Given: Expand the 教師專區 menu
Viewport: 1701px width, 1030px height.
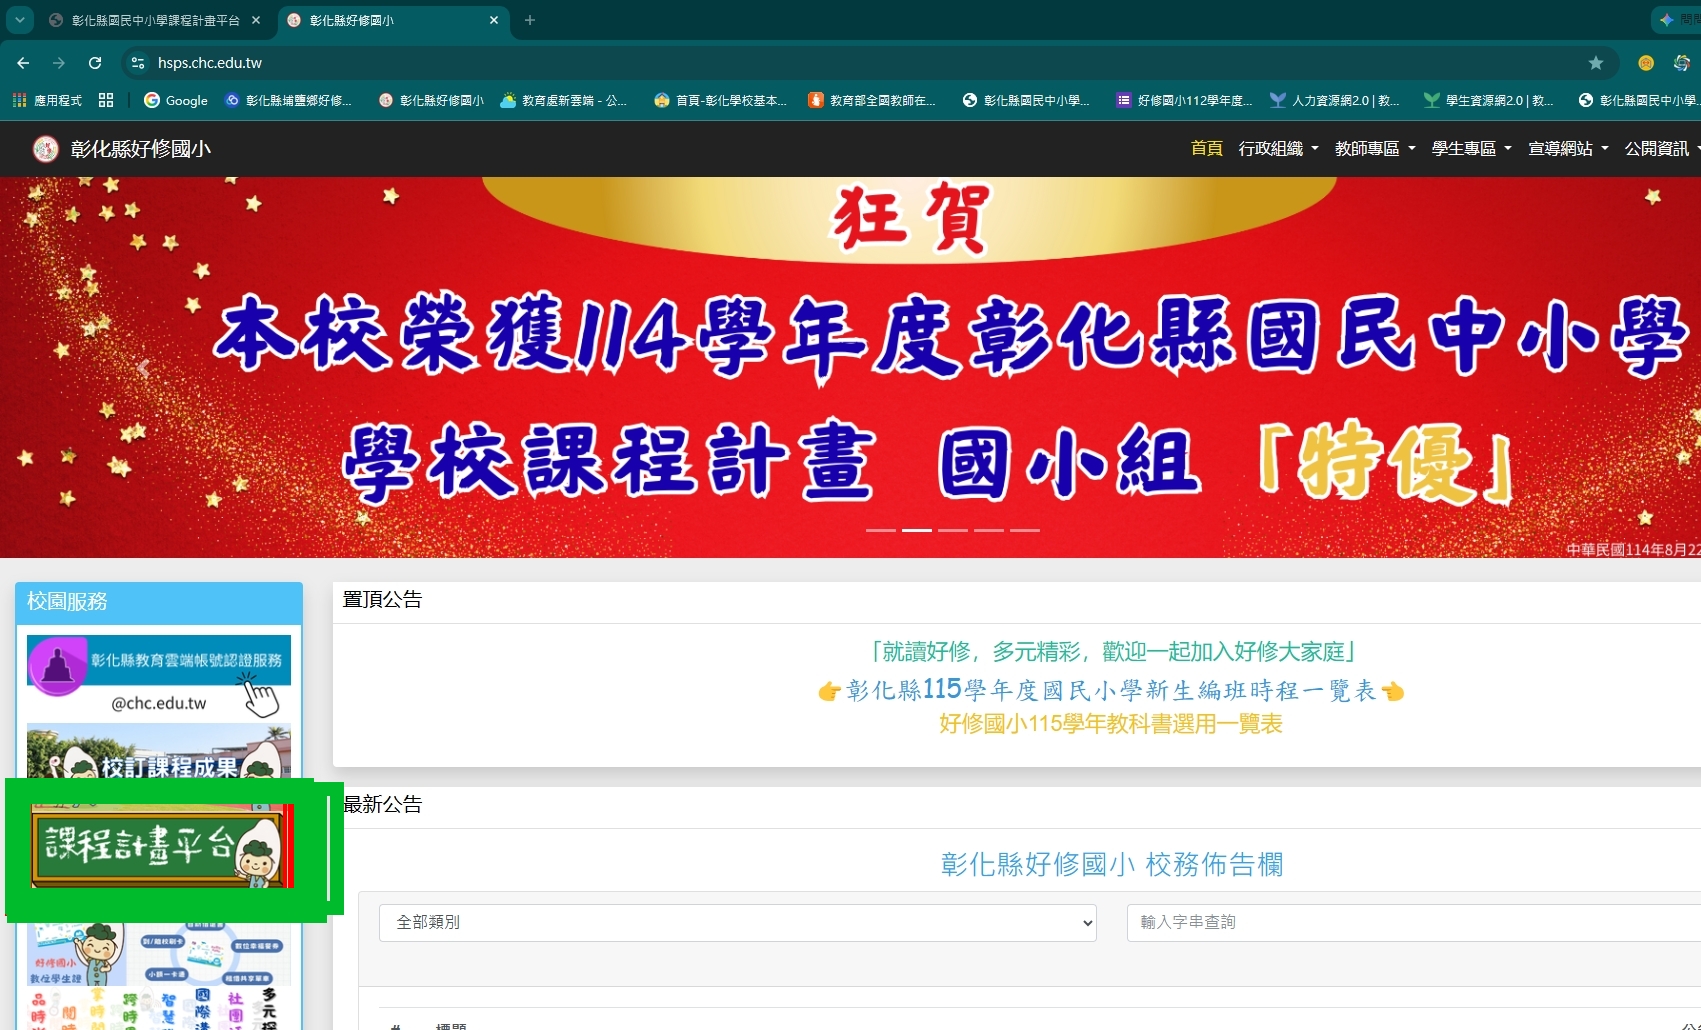Looking at the screenshot, I should pyautogui.click(x=1375, y=149).
